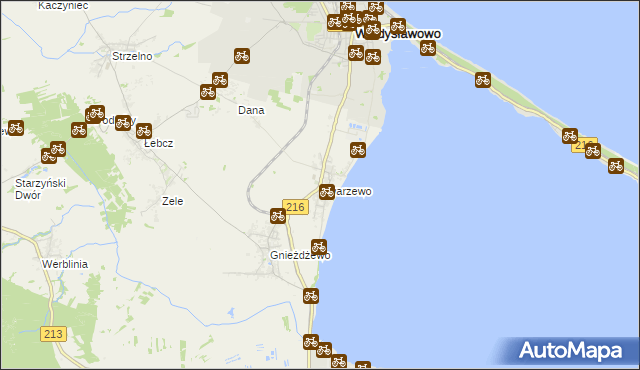Click the Kaczyniec label at top left
Screen dimensions: 640x370
click(63, 6)
